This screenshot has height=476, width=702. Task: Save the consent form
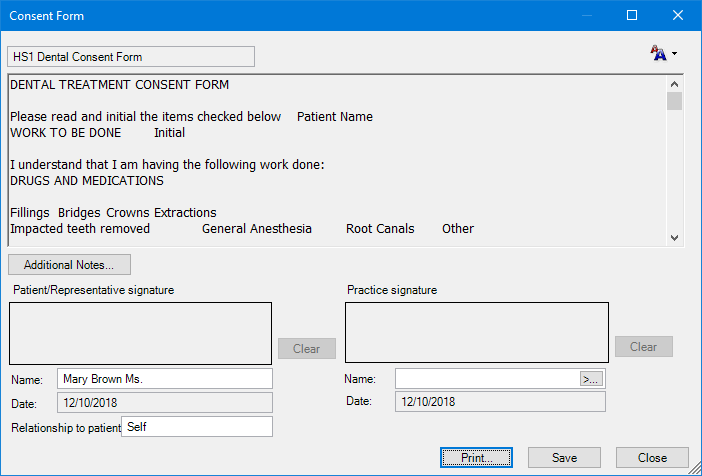coord(564,457)
